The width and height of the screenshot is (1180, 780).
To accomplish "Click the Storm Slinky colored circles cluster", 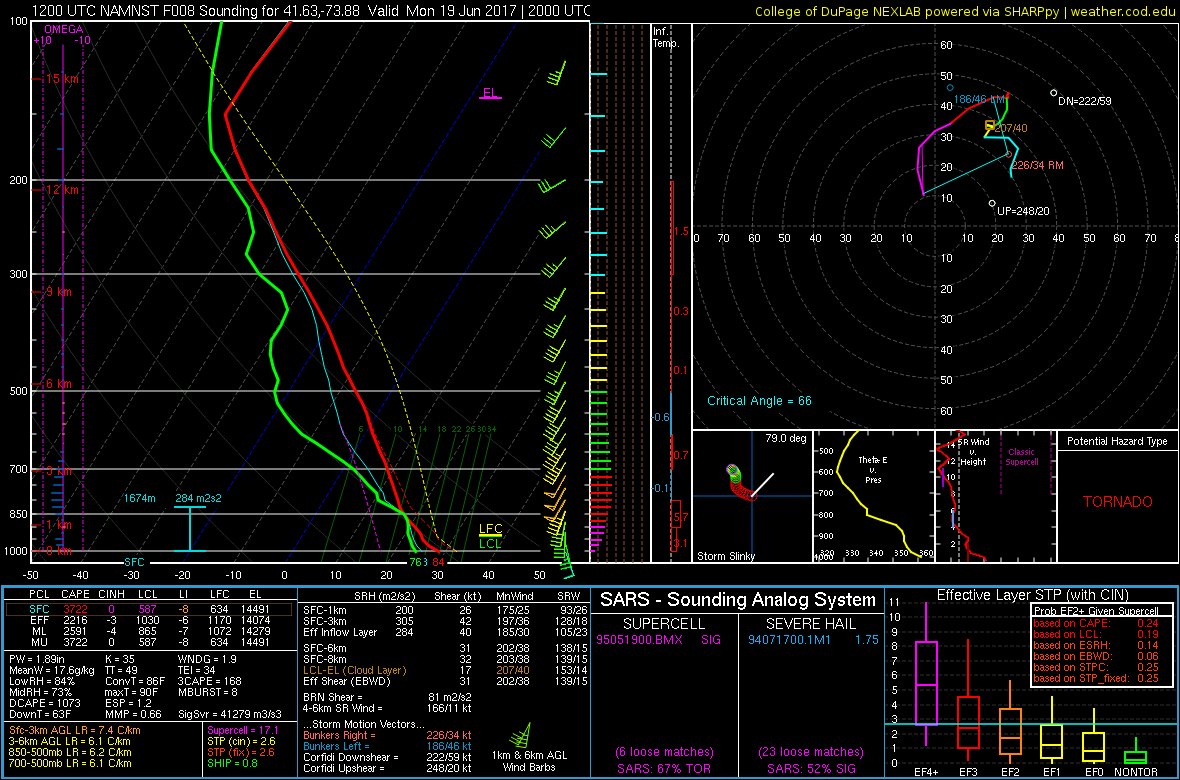I will [x=740, y=482].
